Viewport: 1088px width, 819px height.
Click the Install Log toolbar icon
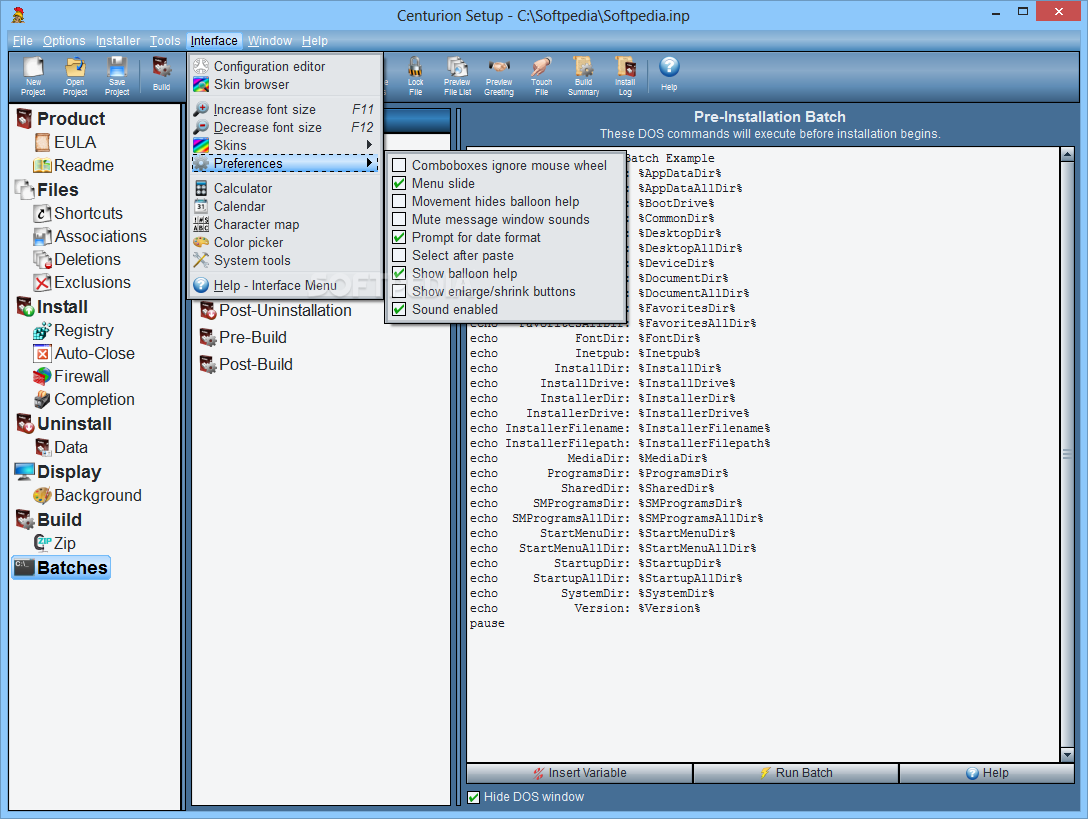pyautogui.click(x=625, y=76)
